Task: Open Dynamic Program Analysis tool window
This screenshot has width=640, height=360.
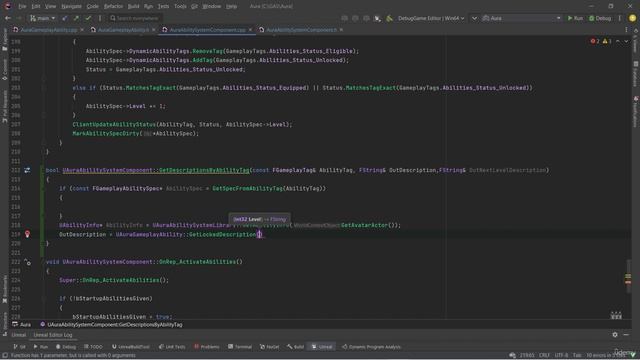Action: (x=371, y=347)
